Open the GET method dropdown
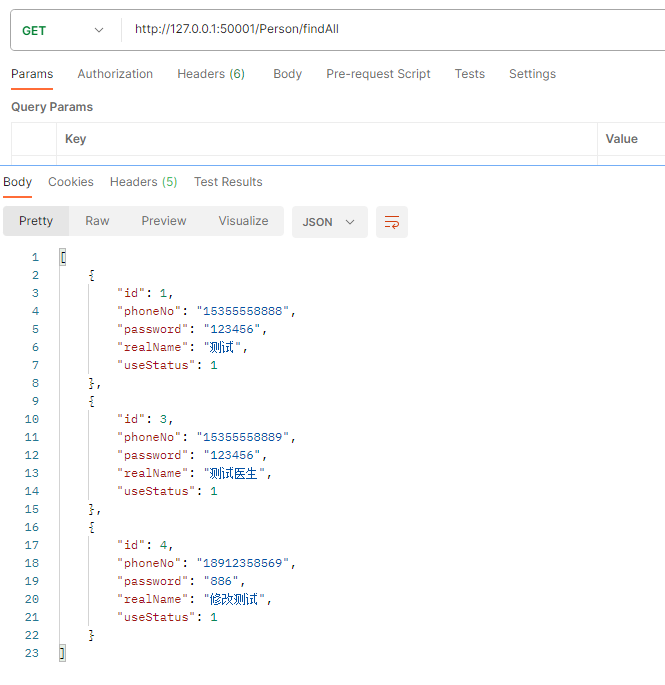The image size is (665, 685). [64, 31]
